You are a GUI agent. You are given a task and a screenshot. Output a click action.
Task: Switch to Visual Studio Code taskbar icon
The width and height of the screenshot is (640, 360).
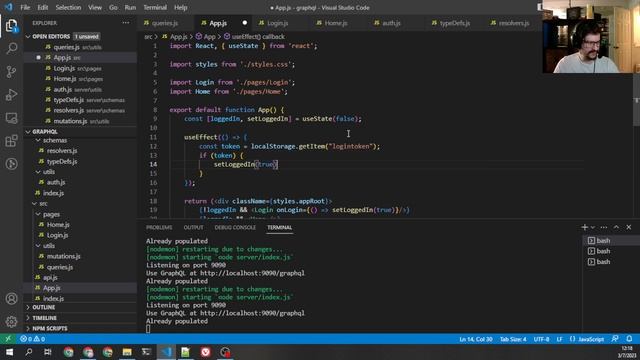pos(166,352)
